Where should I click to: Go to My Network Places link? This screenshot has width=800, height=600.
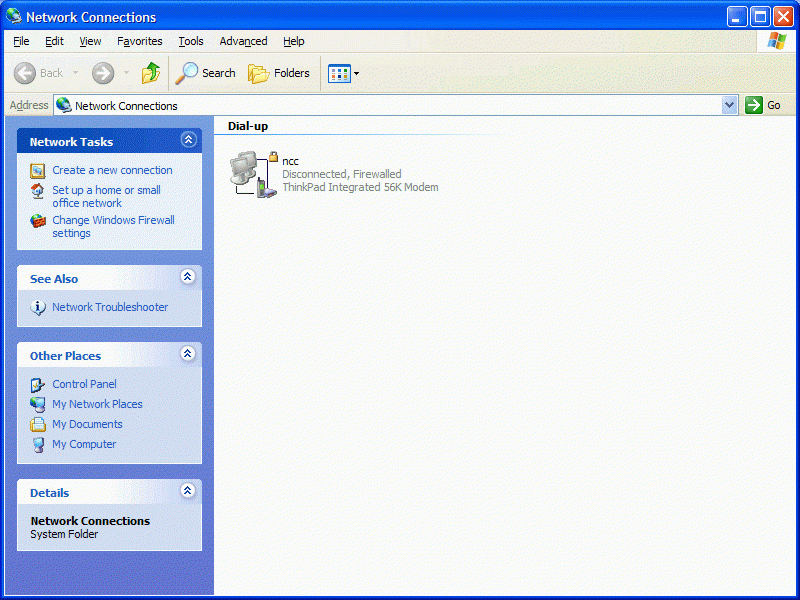[x=97, y=404]
